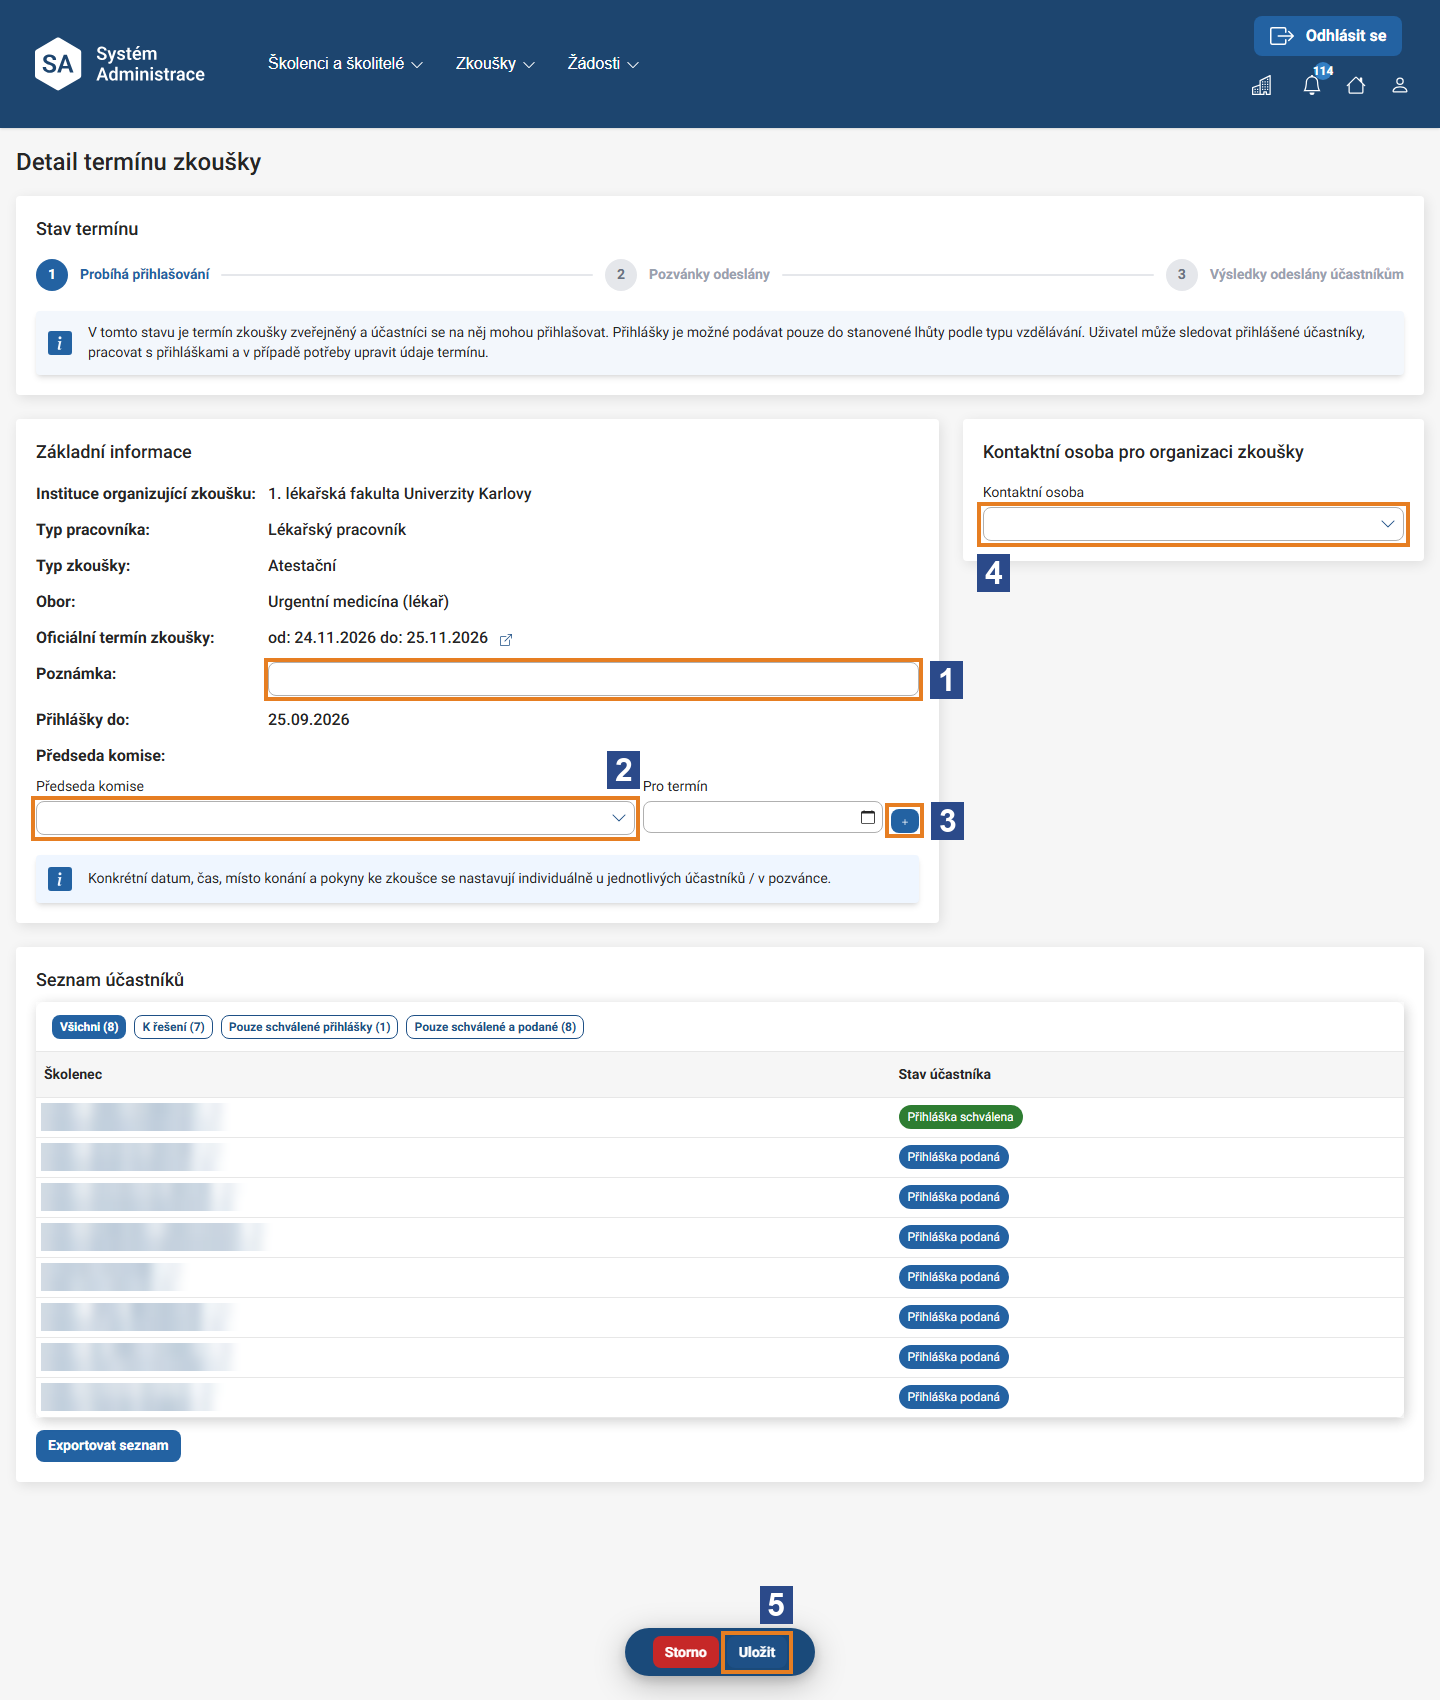This screenshot has width=1440, height=1700.
Task: Click the Přihláška schválena status badge
Action: [960, 1117]
